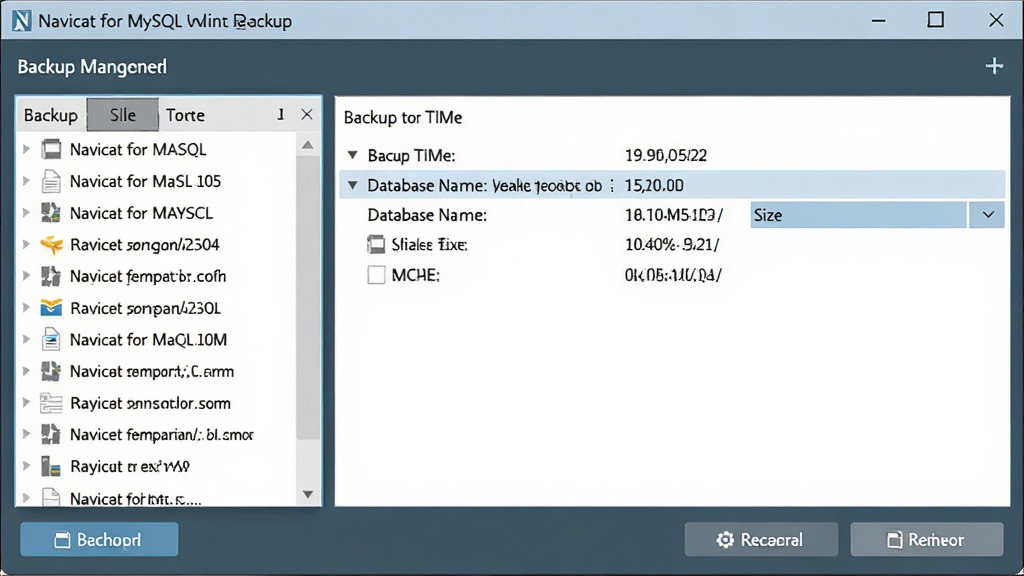Image resolution: width=1024 pixels, height=576 pixels.
Task: Select the icon beside Navicet femparian
Action: coord(51,434)
